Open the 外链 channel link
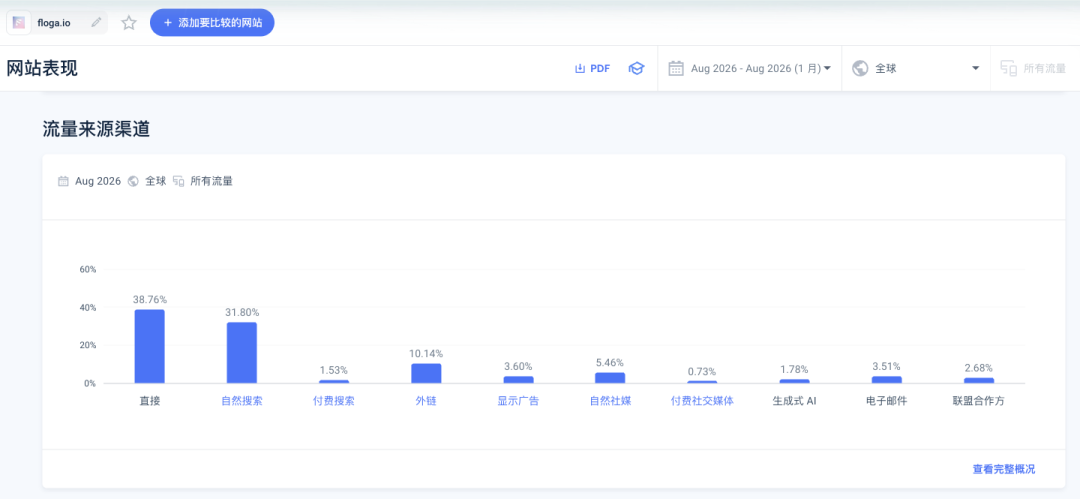1080x499 pixels. click(x=426, y=401)
